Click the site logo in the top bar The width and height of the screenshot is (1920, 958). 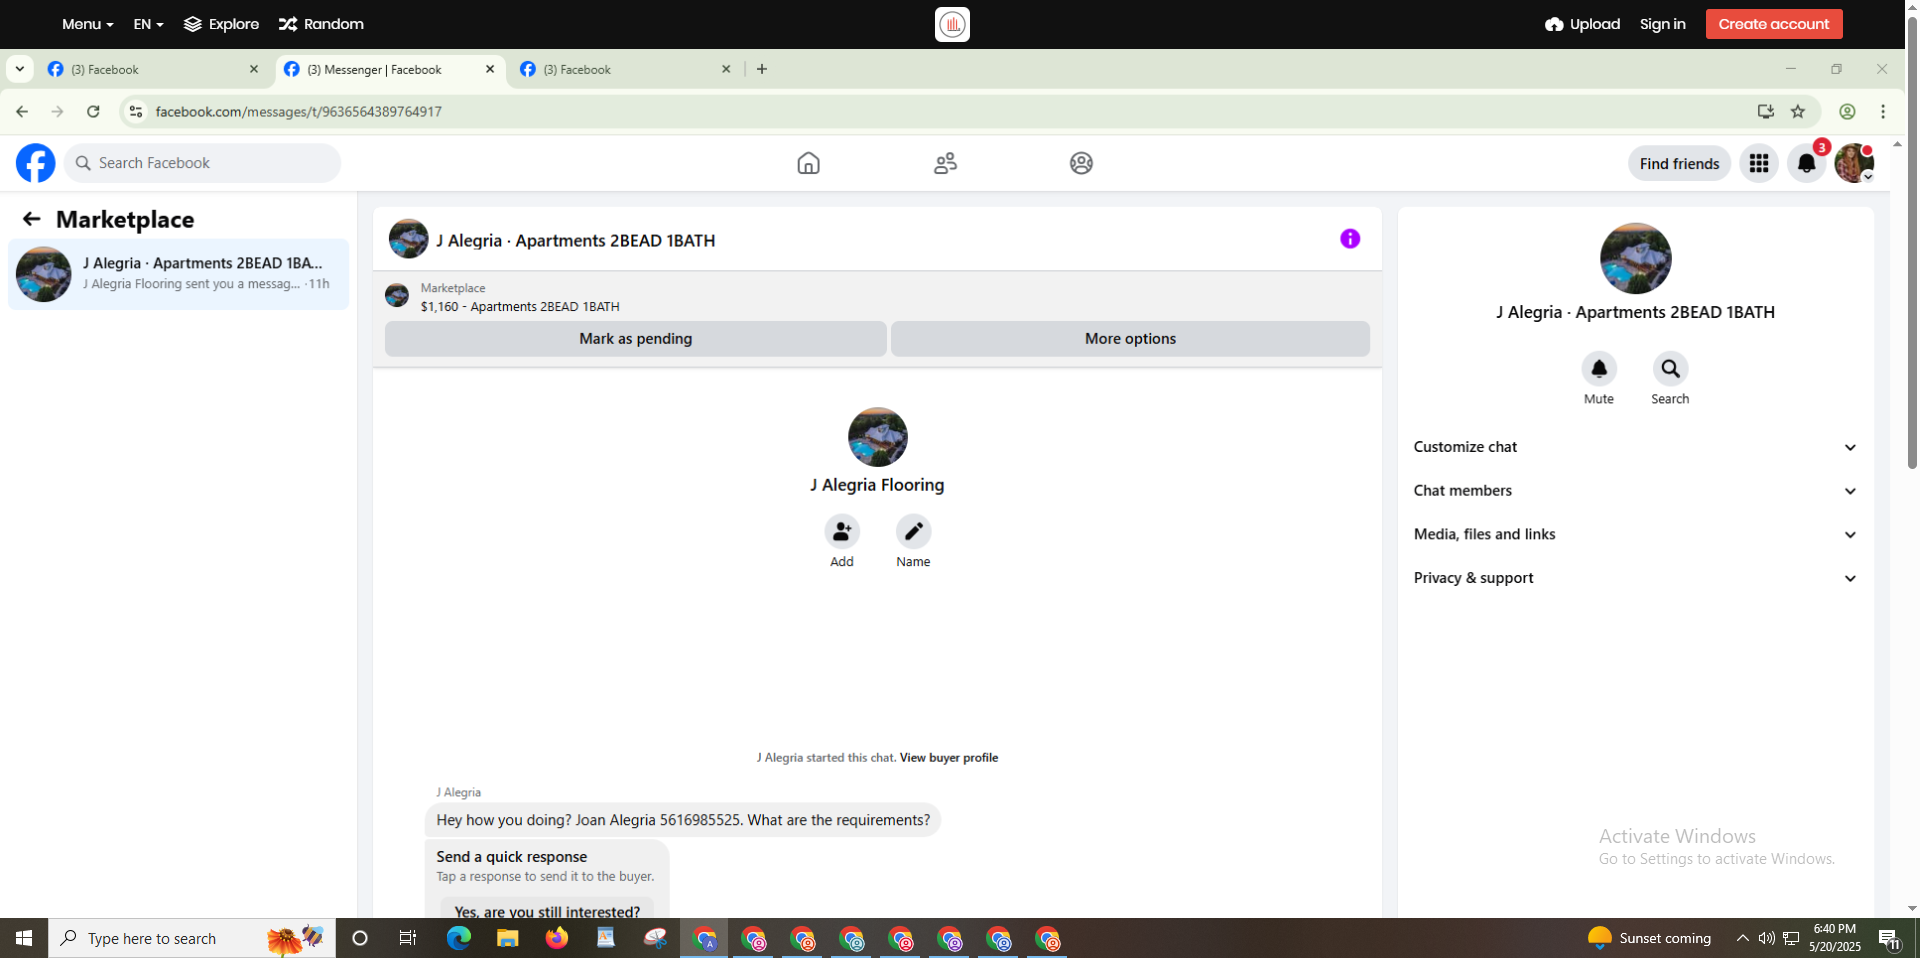coord(952,24)
